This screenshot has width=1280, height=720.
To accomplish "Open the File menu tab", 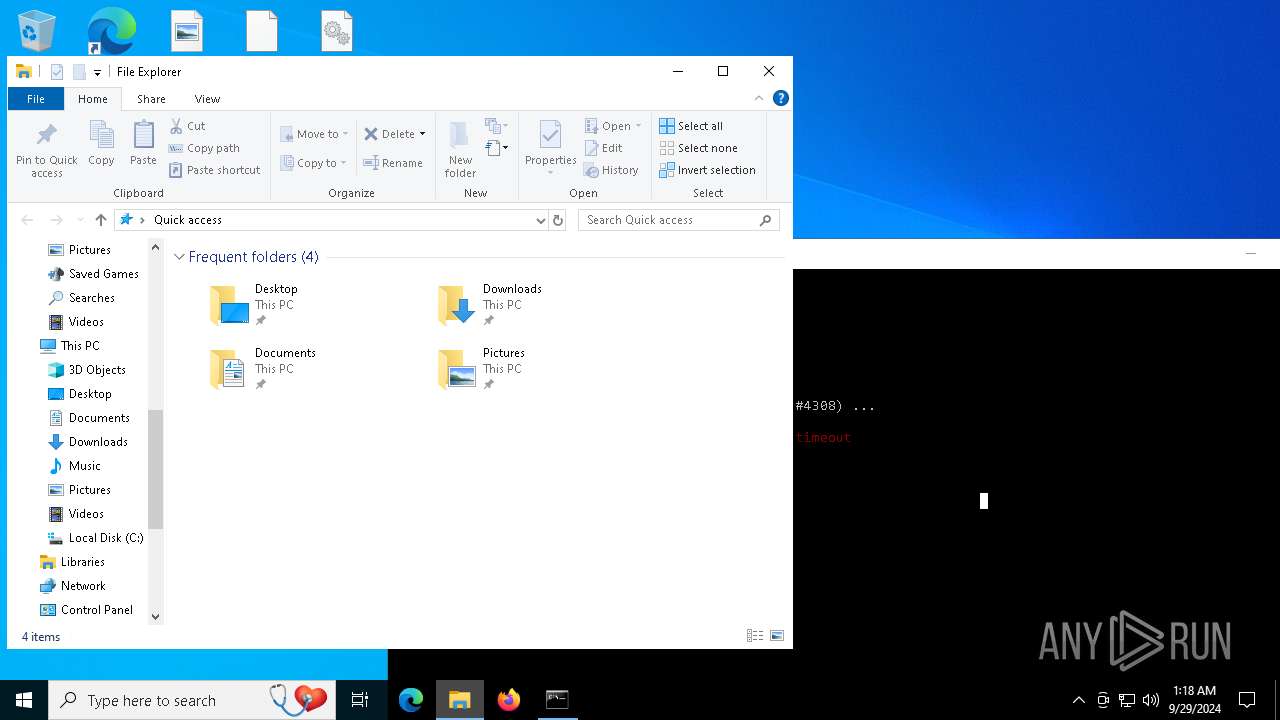I will (x=35, y=99).
